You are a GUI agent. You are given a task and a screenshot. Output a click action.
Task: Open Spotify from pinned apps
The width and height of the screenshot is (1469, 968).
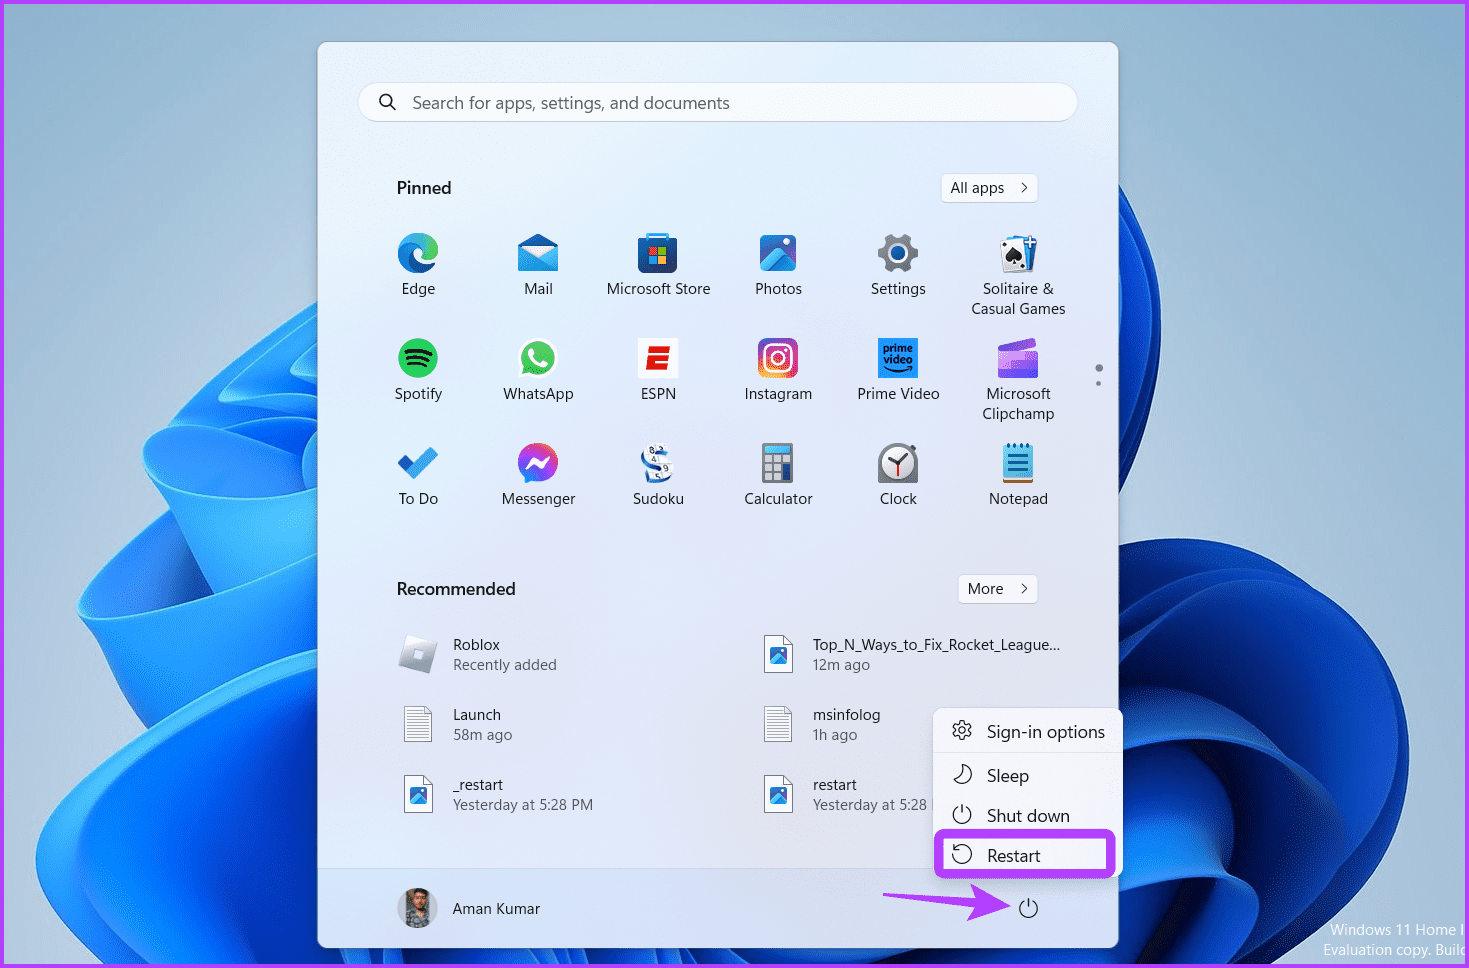tap(418, 369)
